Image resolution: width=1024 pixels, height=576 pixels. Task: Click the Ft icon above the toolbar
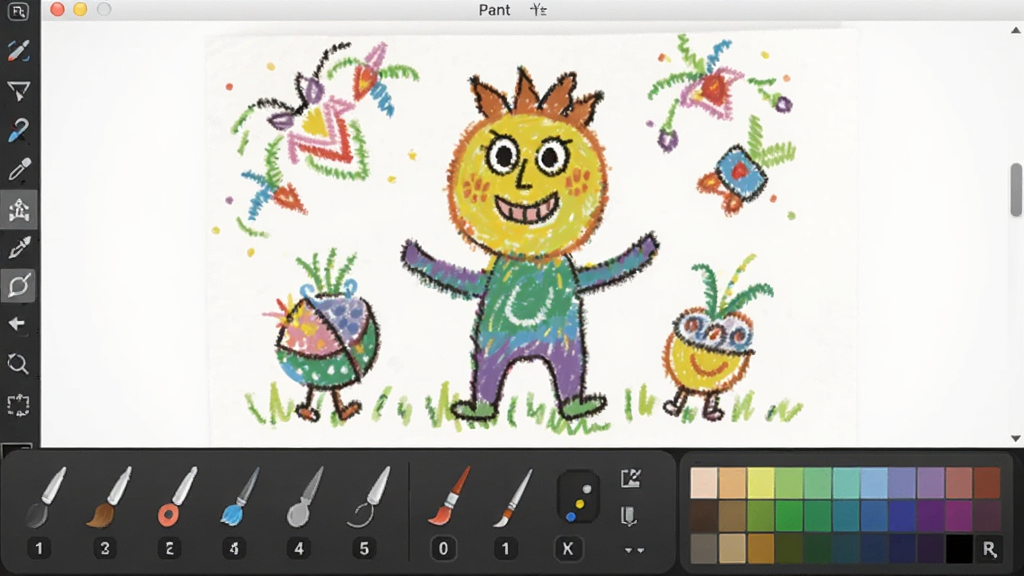tap(18, 11)
